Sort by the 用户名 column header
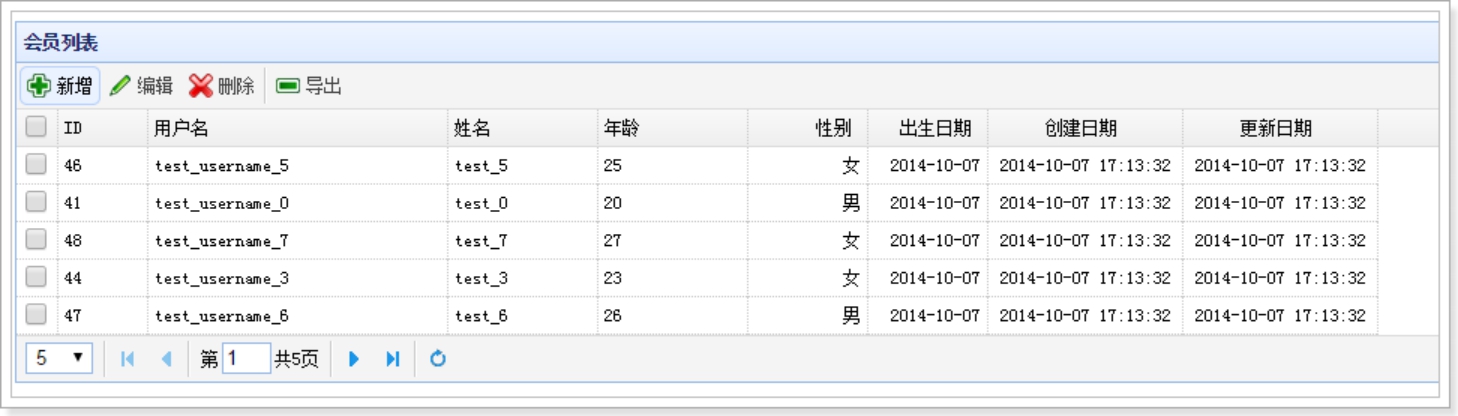1458x416 pixels. (x=181, y=128)
